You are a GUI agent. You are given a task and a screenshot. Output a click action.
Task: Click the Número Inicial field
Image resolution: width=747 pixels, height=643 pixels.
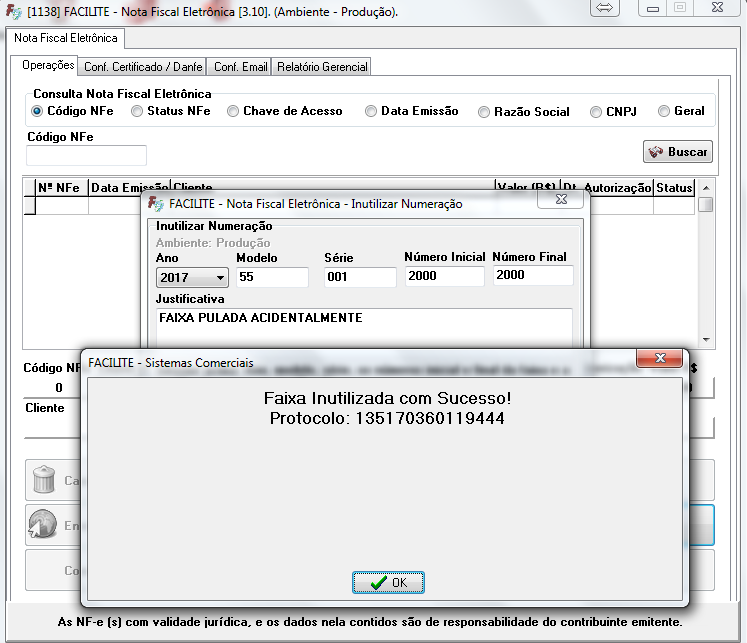click(444, 276)
